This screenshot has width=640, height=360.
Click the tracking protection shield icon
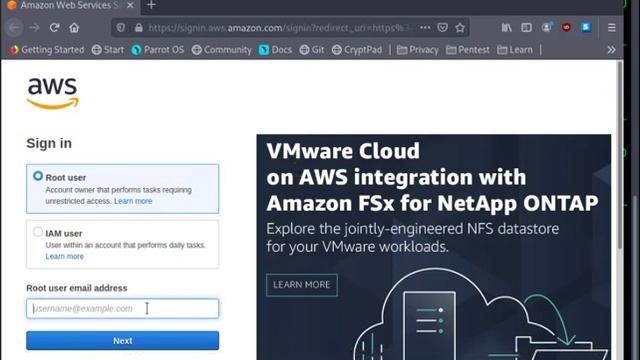point(121,28)
